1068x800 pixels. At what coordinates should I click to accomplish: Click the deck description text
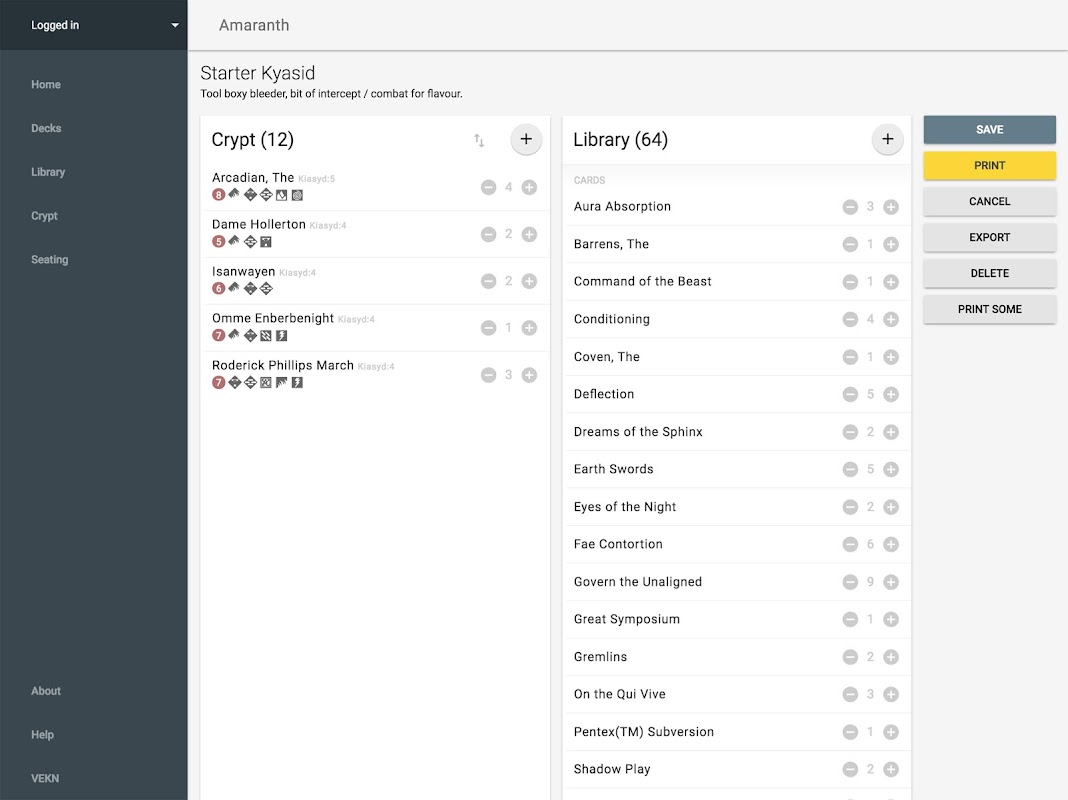coord(331,94)
